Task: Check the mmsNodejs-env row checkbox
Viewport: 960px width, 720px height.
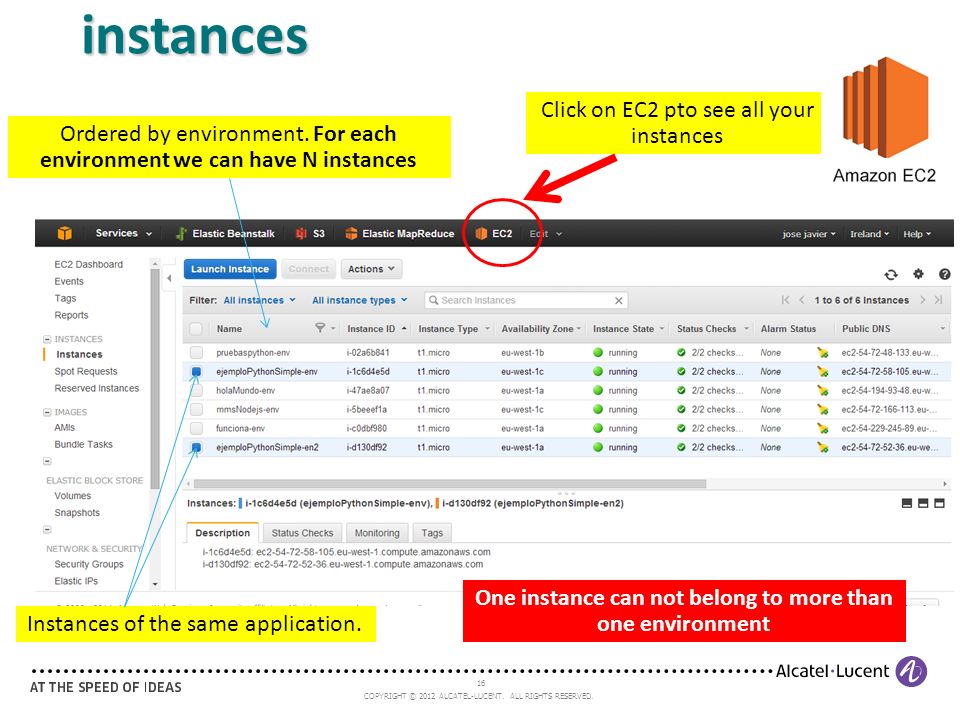Action: click(x=196, y=410)
